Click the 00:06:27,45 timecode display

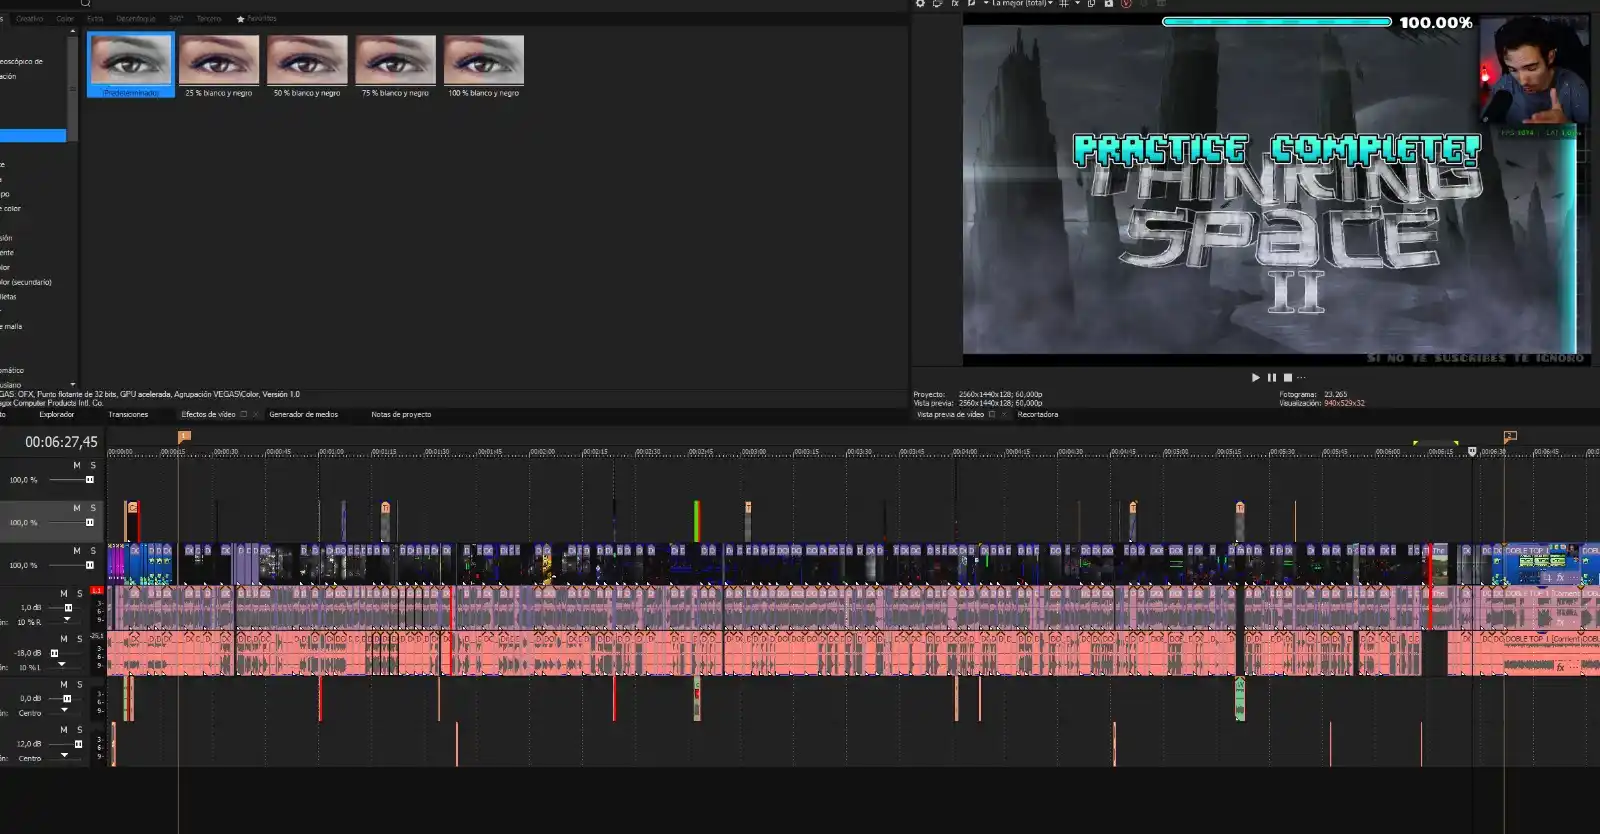coord(61,442)
